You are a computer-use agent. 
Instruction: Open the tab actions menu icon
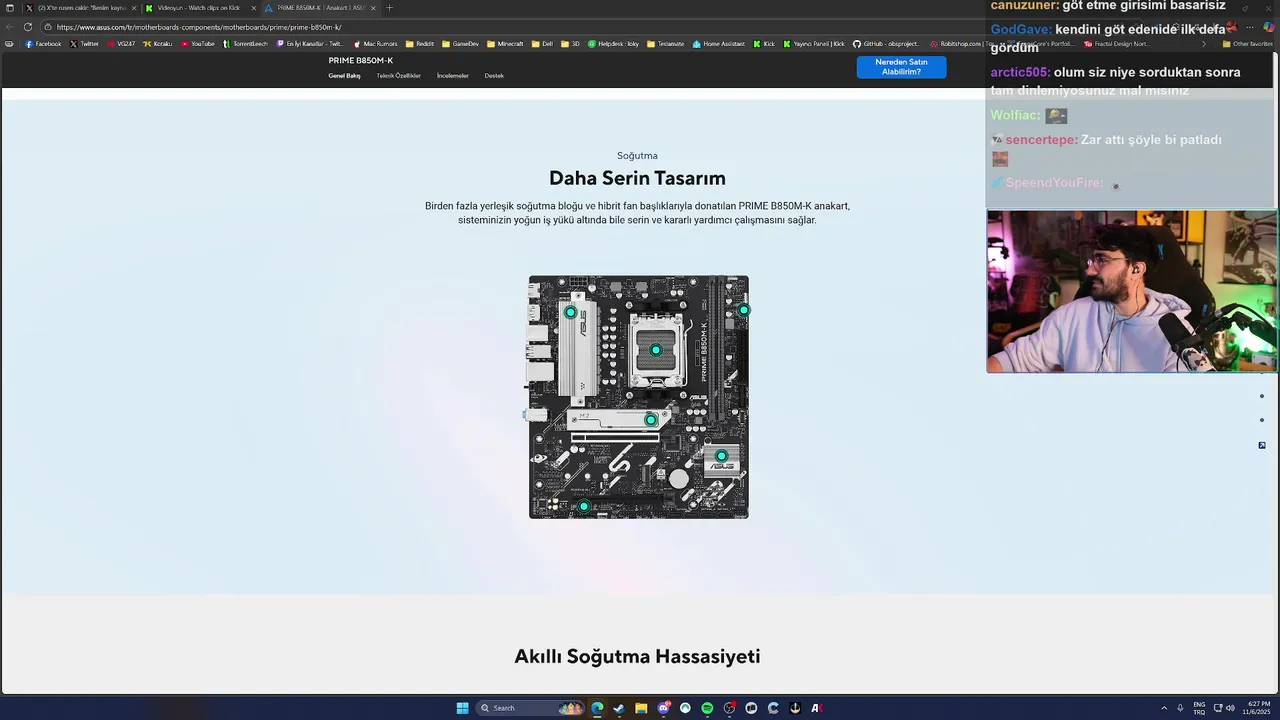10,8
